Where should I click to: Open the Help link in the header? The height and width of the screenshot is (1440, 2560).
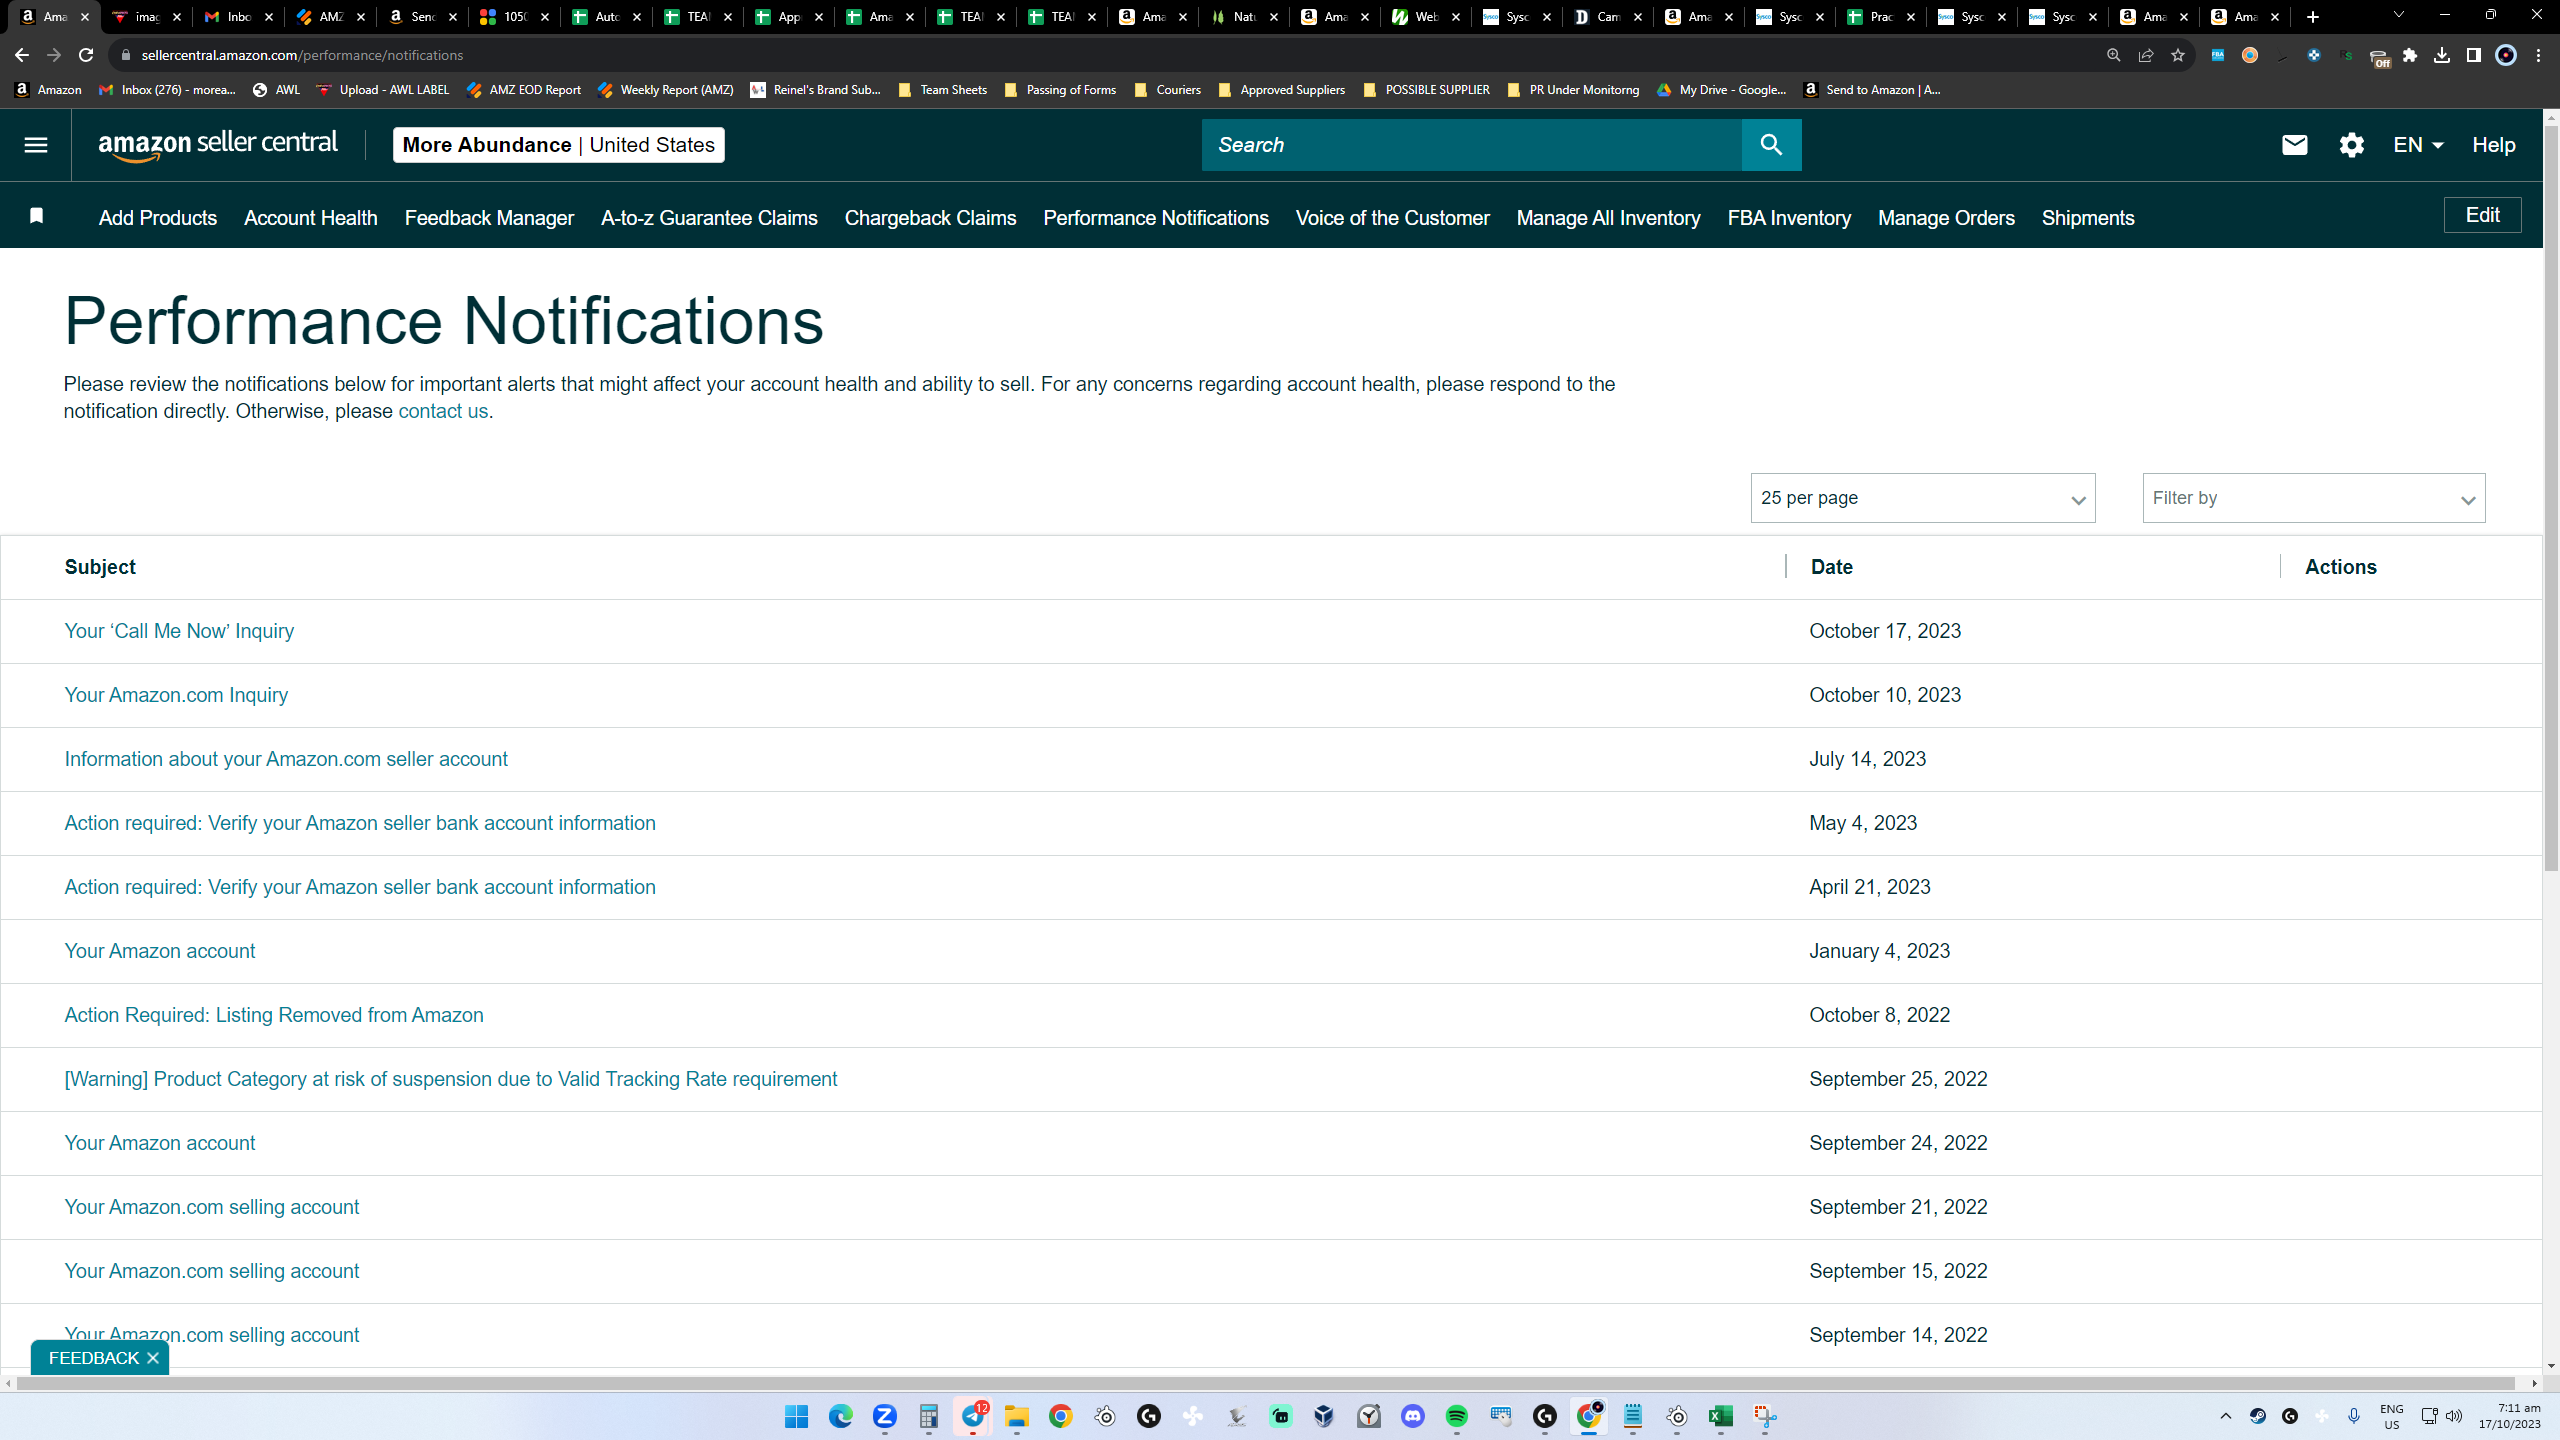tap(2493, 145)
